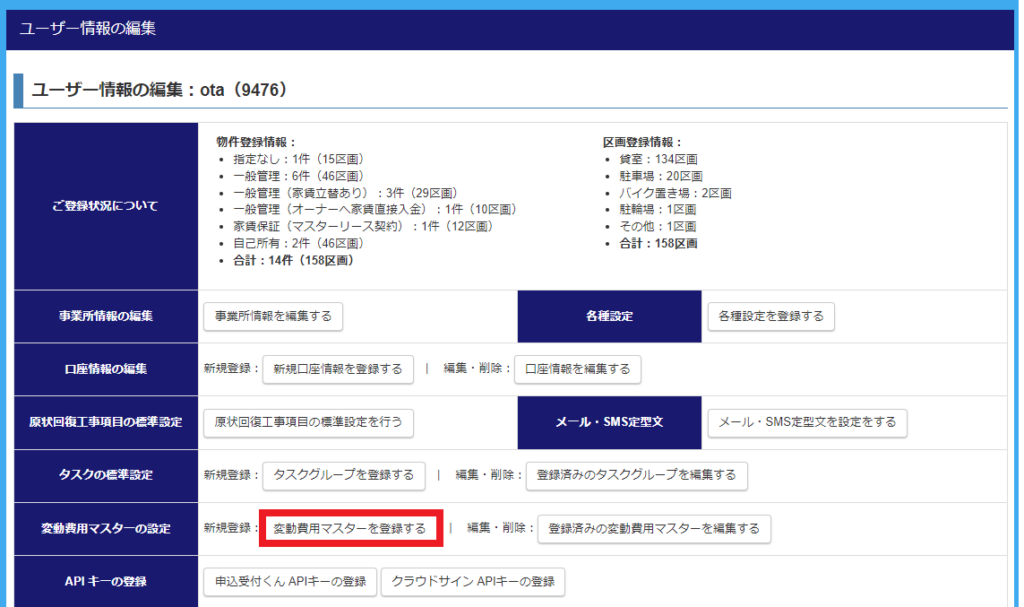Click the highlighted 変動費用マスターを登録する button
1024x607 pixels.
click(x=350, y=528)
